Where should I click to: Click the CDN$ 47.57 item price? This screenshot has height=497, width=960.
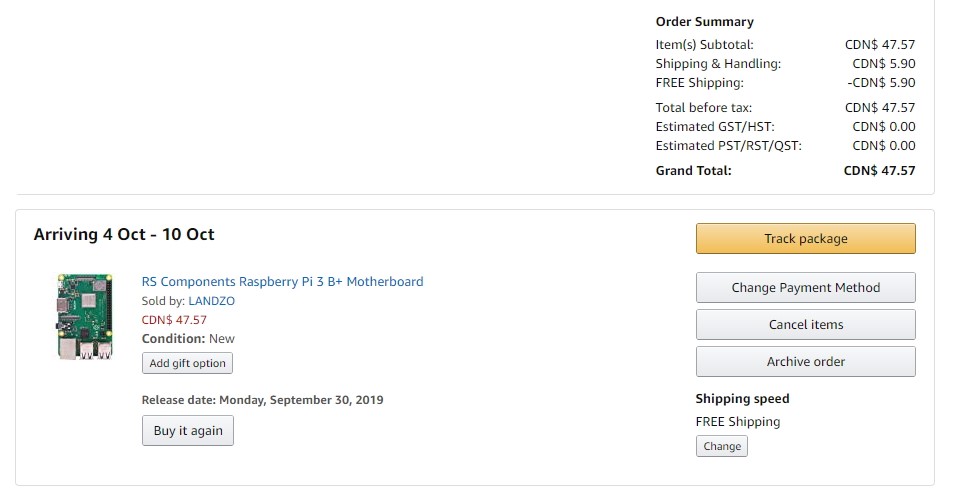[x=174, y=320]
